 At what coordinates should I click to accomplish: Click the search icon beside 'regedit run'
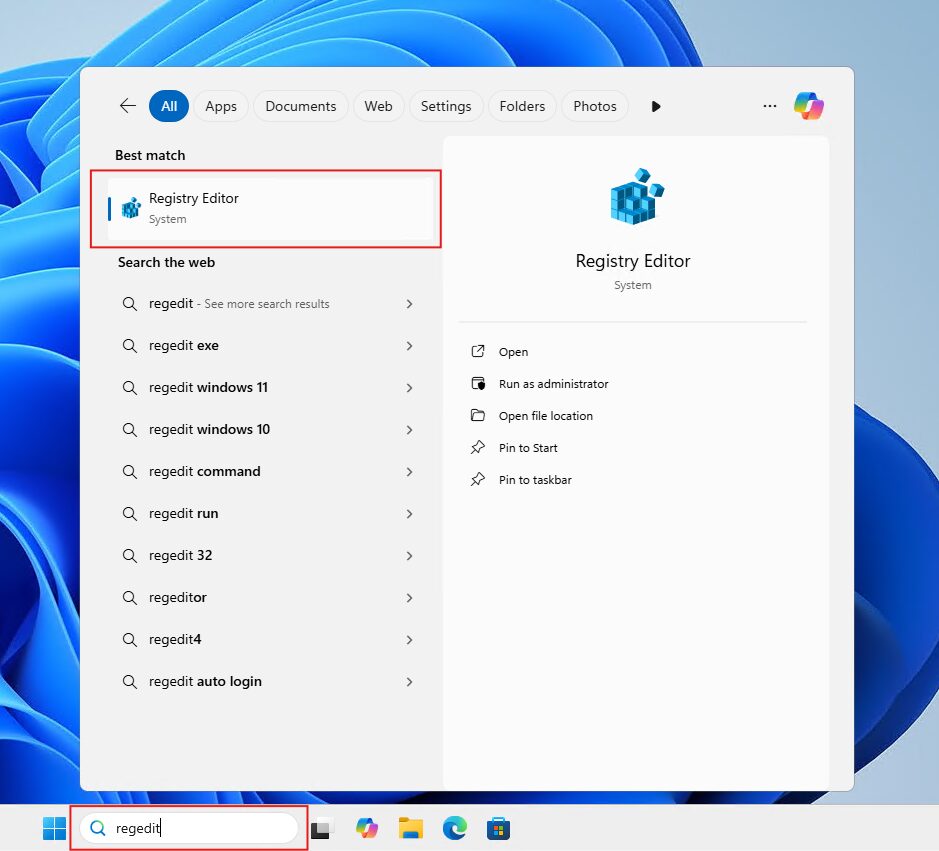coord(129,513)
